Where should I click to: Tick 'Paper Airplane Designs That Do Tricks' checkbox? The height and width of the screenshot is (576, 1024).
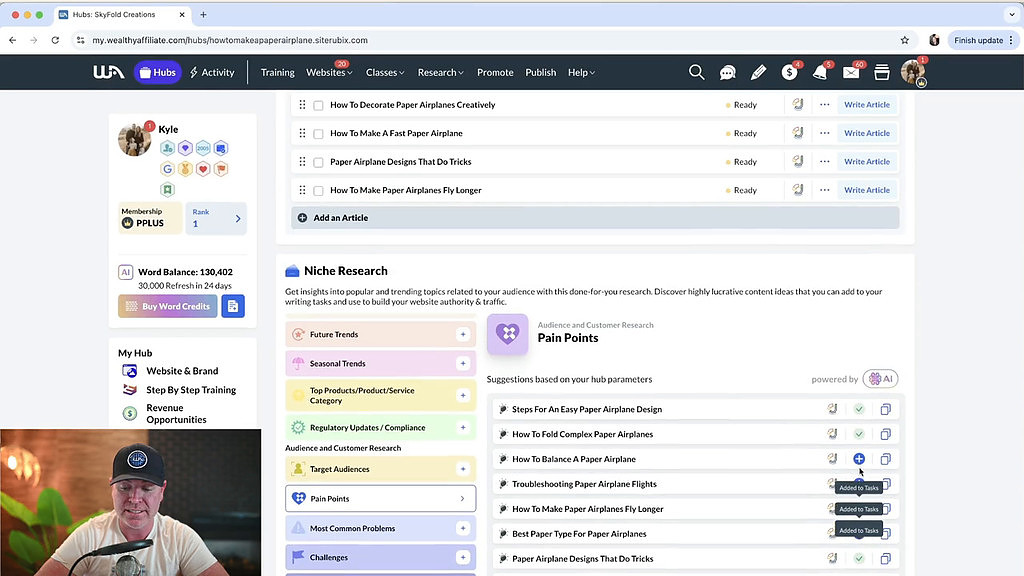pyautogui.click(x=318, y=162)
